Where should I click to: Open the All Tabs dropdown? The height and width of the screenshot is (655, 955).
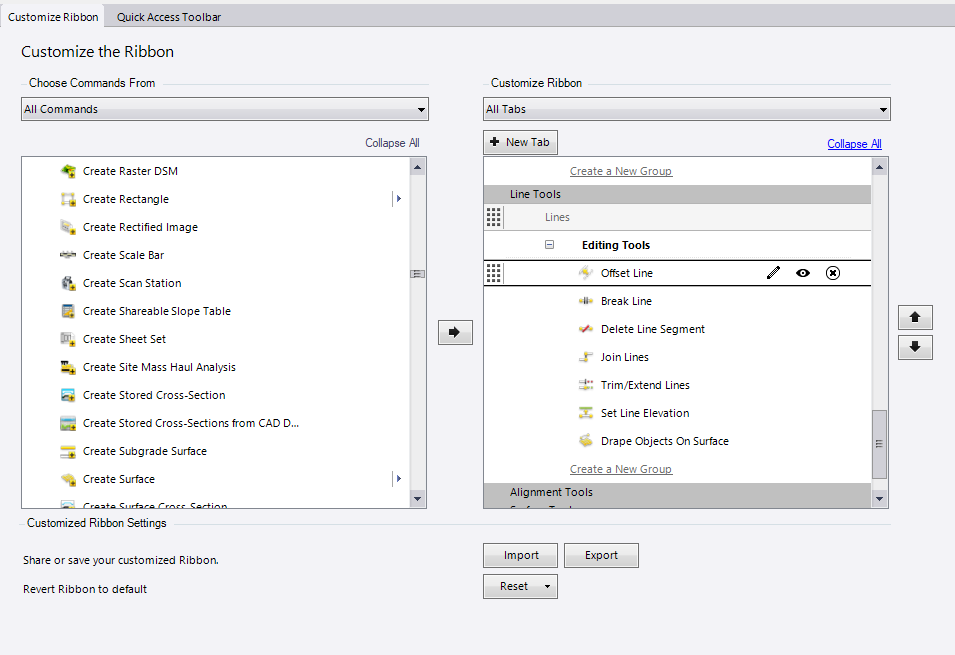[687, 109]
